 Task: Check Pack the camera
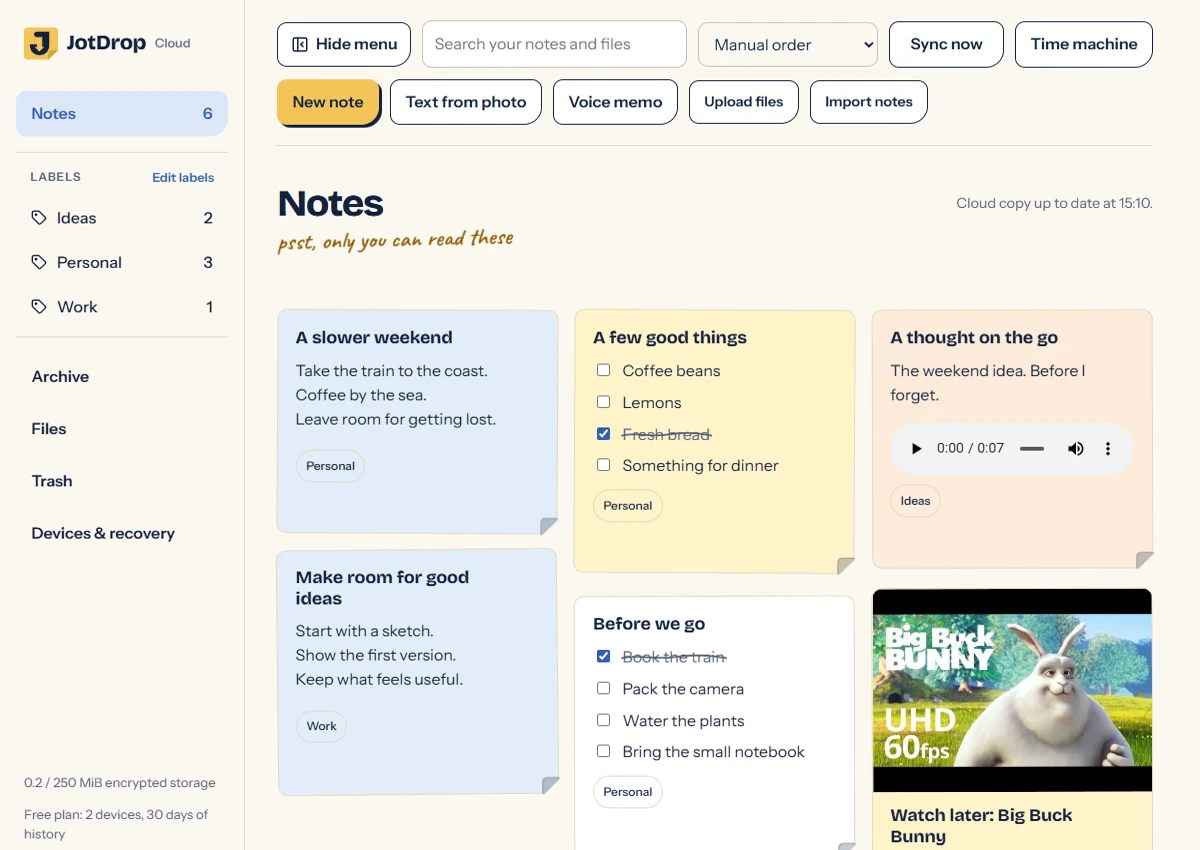click(x=603, y=688)
